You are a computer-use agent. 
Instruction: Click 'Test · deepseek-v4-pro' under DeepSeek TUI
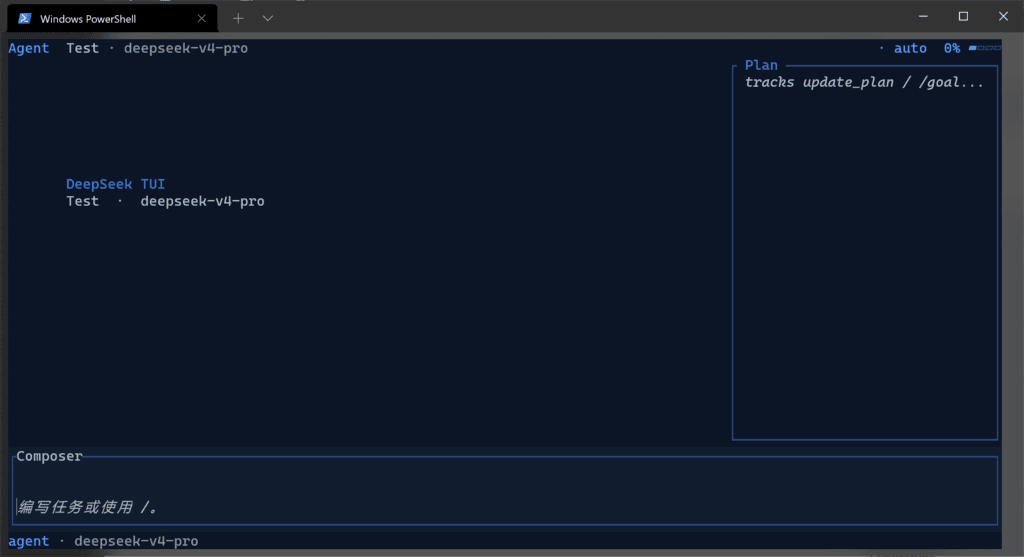pyautogui.click(x=165, y=201)
